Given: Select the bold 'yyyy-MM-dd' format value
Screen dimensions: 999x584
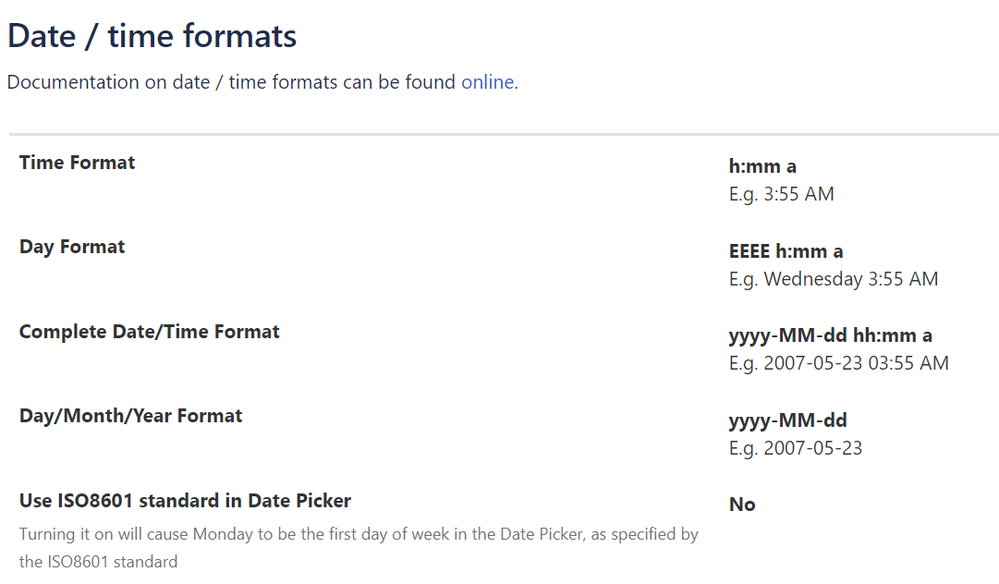Looking at the screenshot, I should [788, 420].
